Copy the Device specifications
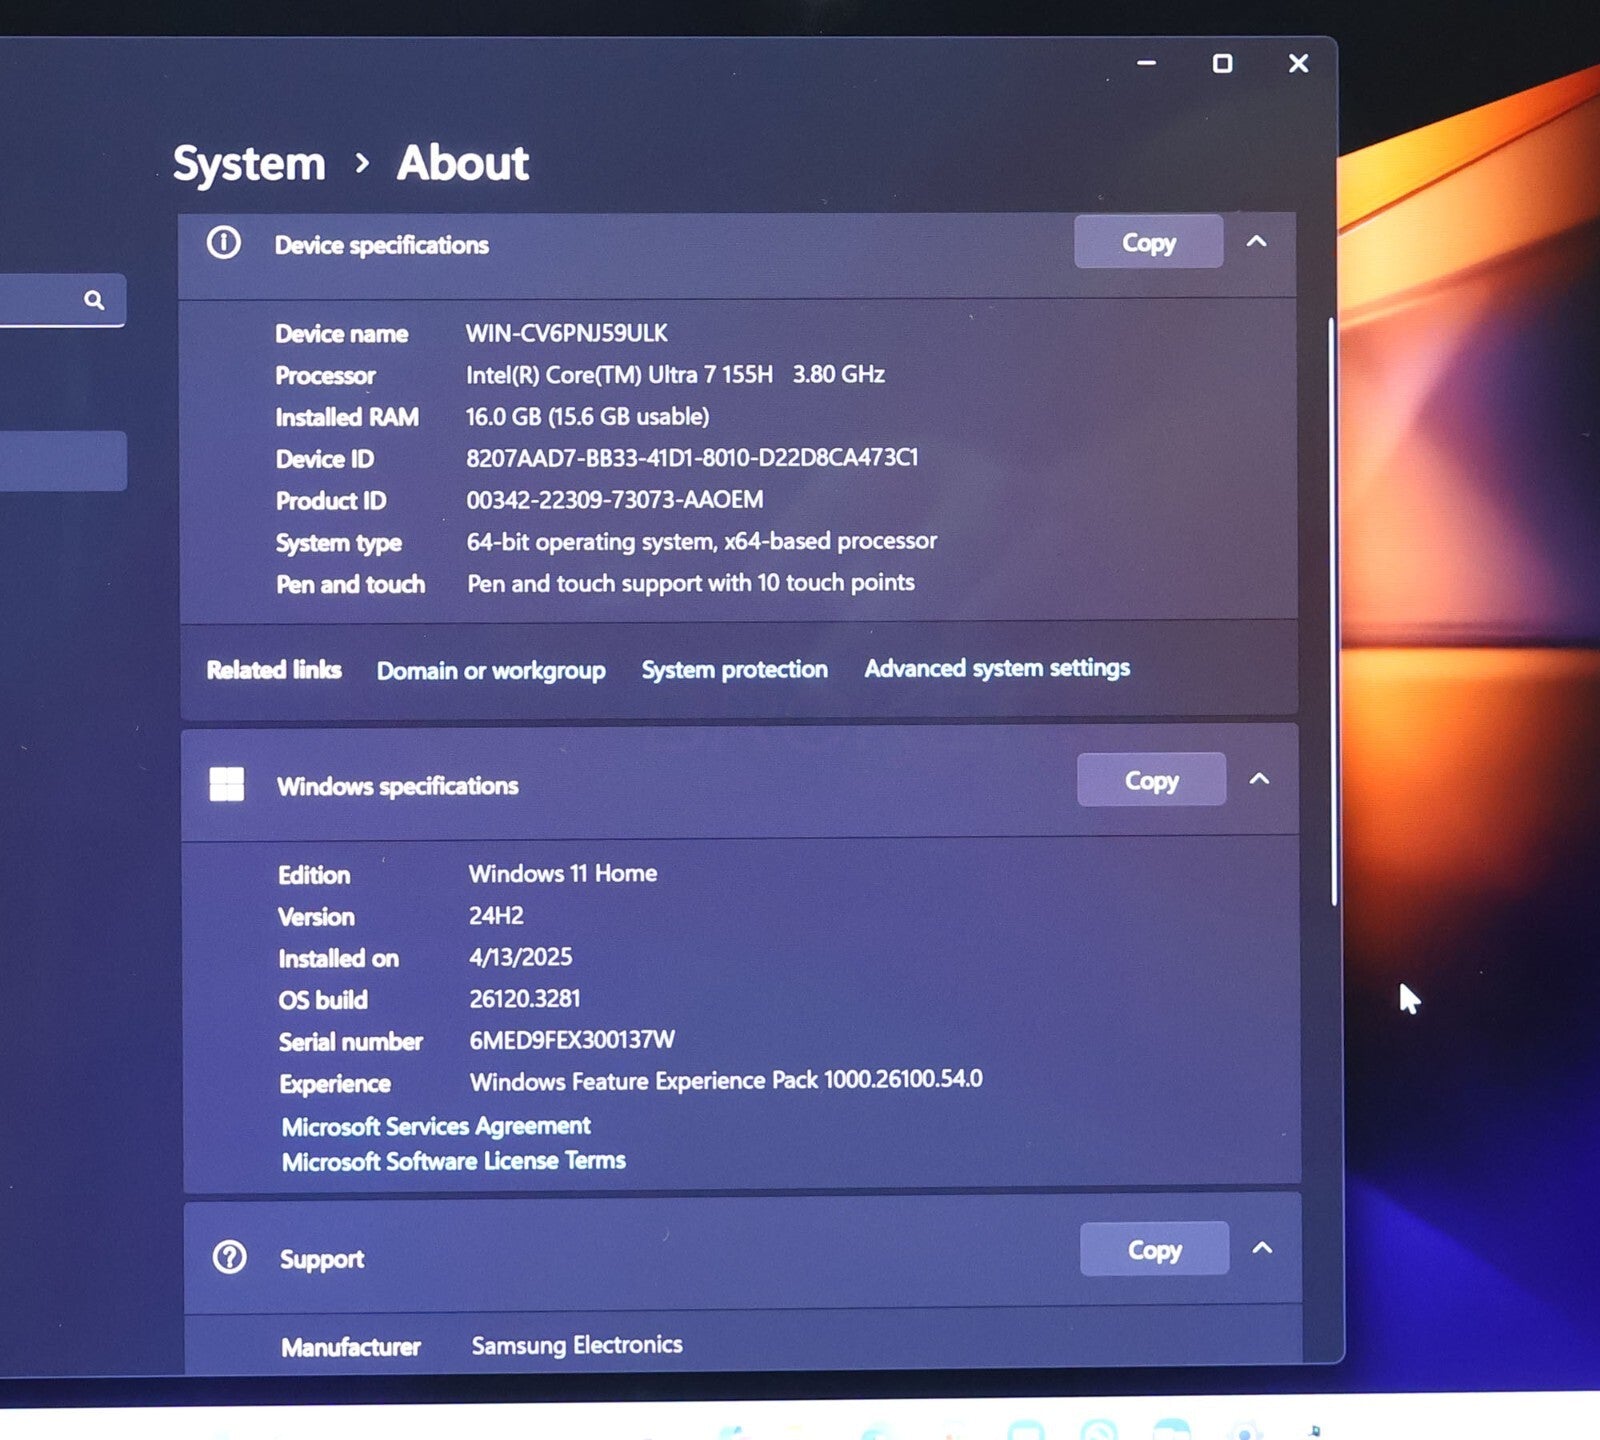 (x=1149, y=242)
